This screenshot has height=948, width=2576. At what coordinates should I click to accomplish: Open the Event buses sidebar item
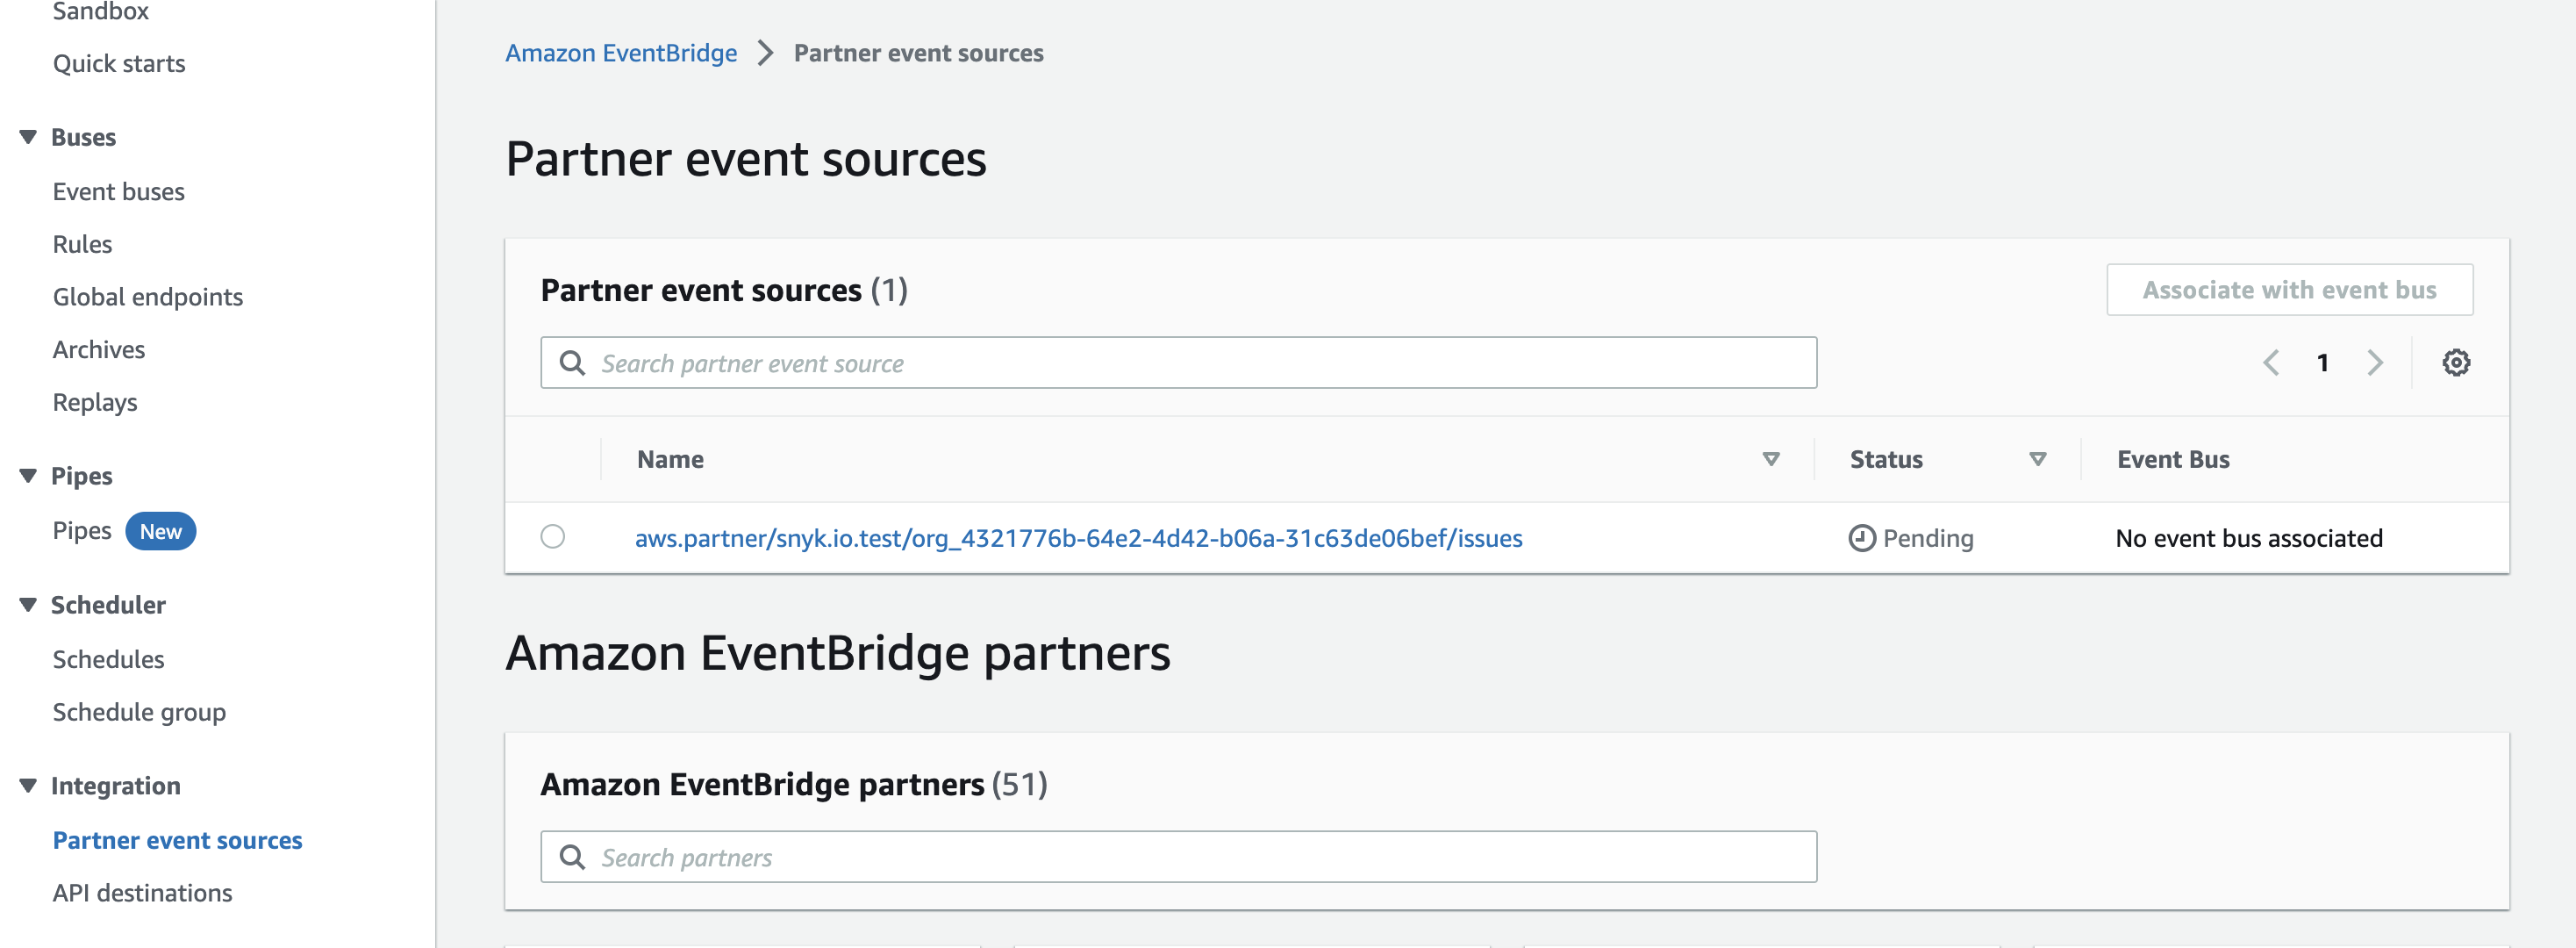pyautogui.click(x=118, y=191)
